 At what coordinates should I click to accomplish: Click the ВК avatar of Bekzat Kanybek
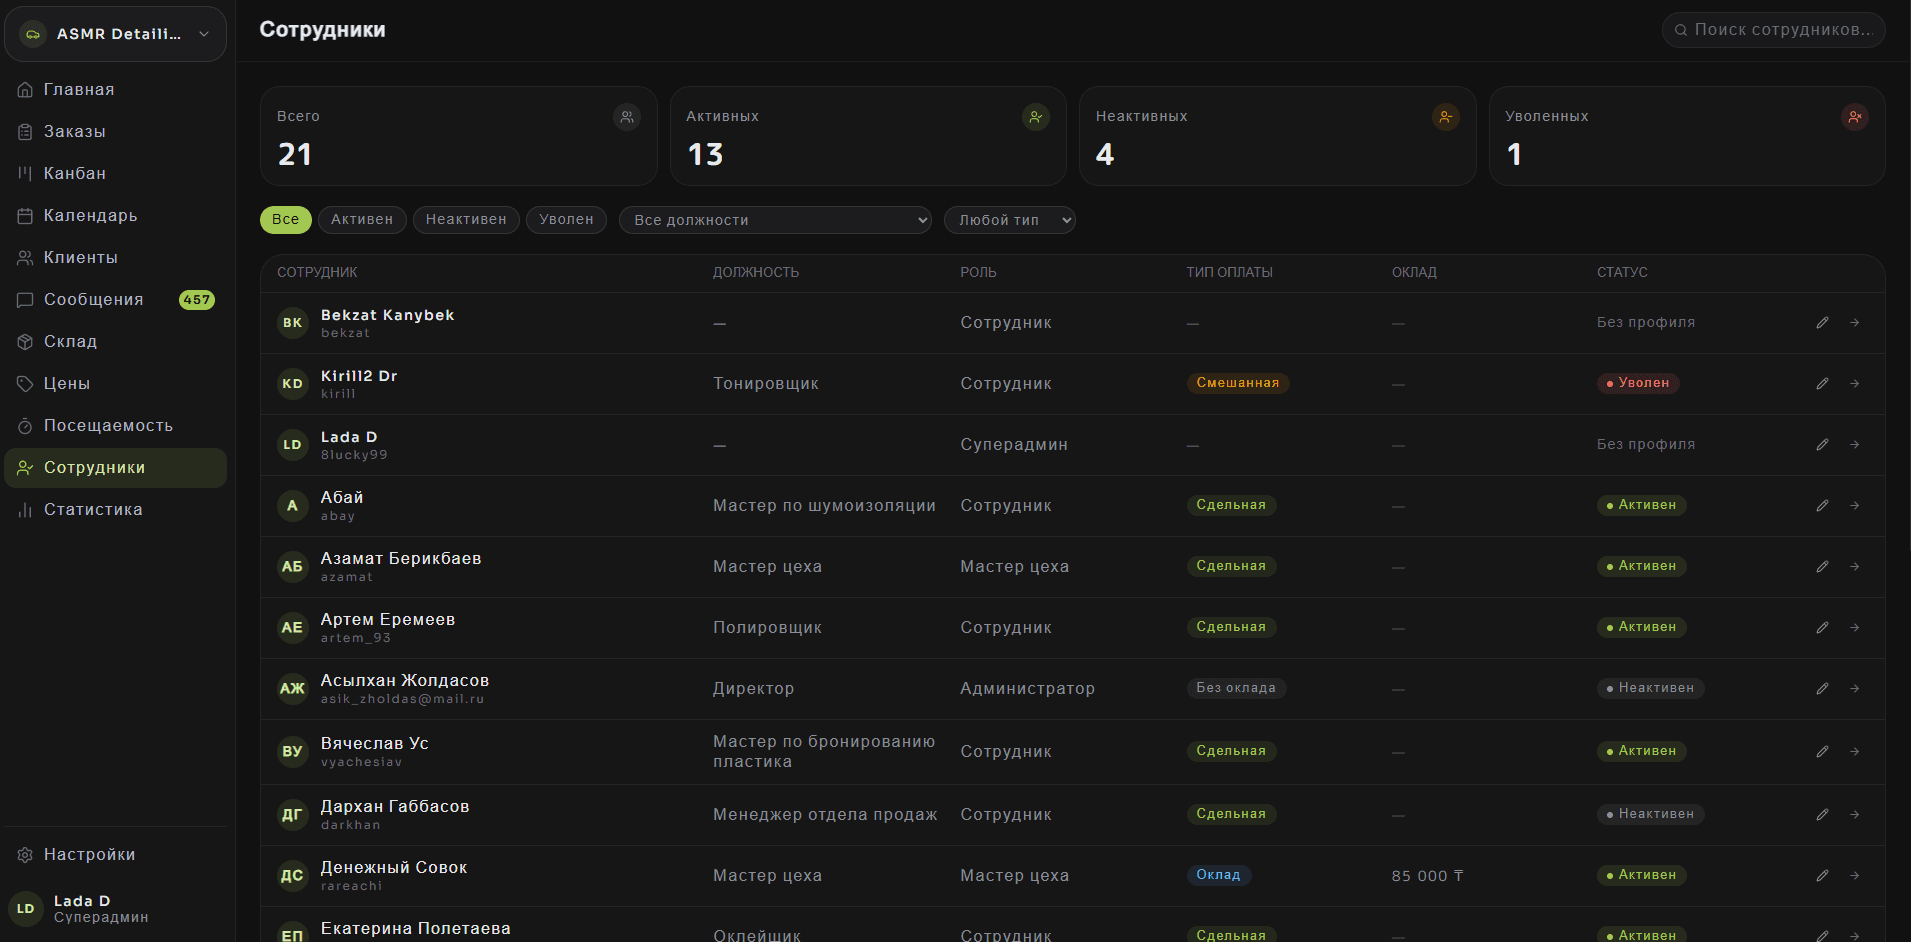(293, 323)
